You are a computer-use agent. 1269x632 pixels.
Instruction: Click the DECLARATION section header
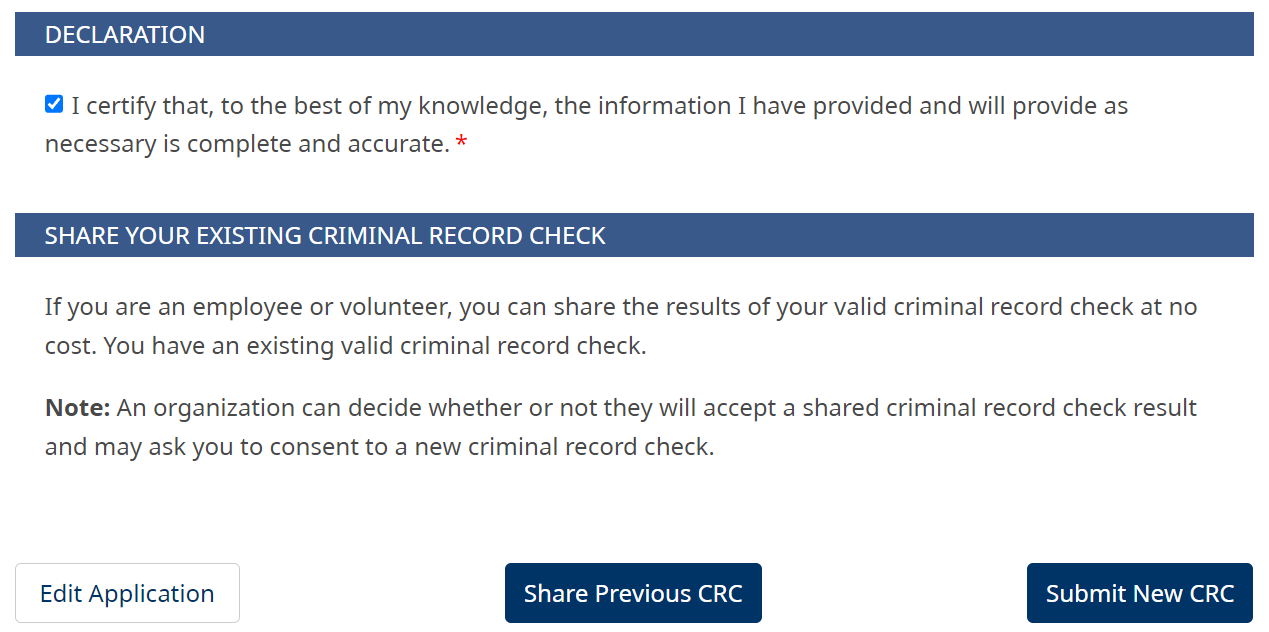pyautogui.click(x=124, y=34)
